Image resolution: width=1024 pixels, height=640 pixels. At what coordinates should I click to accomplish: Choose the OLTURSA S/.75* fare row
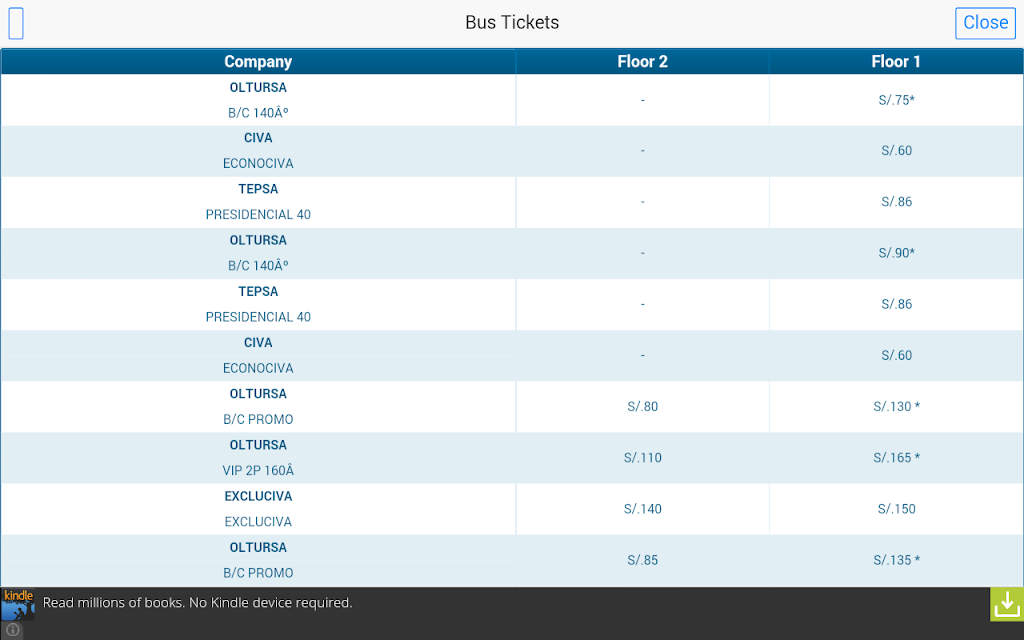(512, 100)
